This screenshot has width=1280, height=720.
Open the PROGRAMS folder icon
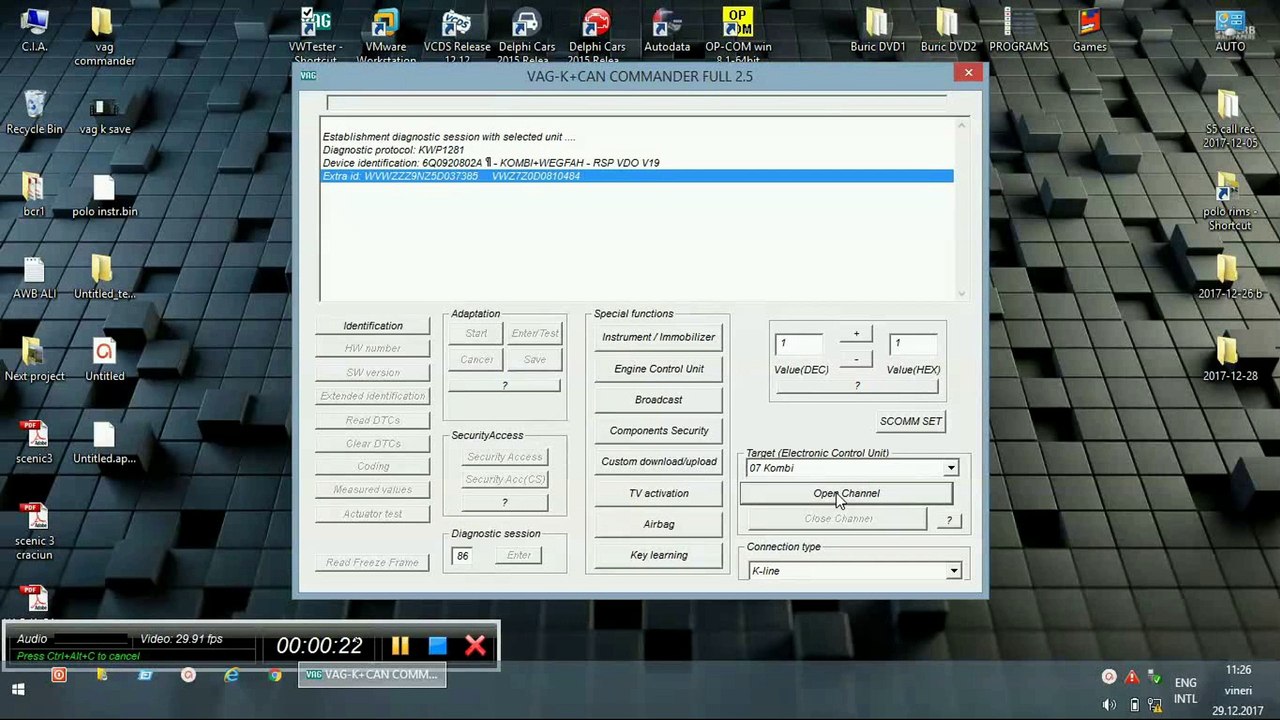tap(1019, 31)
